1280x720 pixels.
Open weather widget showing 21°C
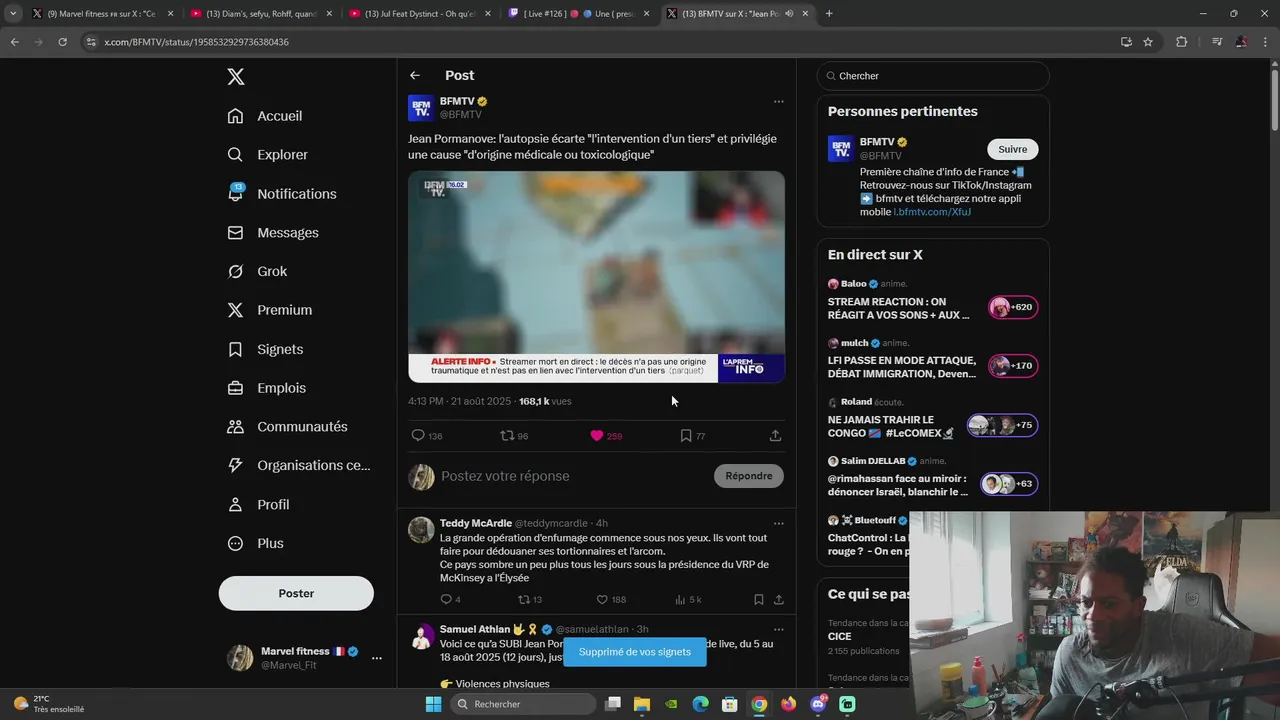(50, 704)
